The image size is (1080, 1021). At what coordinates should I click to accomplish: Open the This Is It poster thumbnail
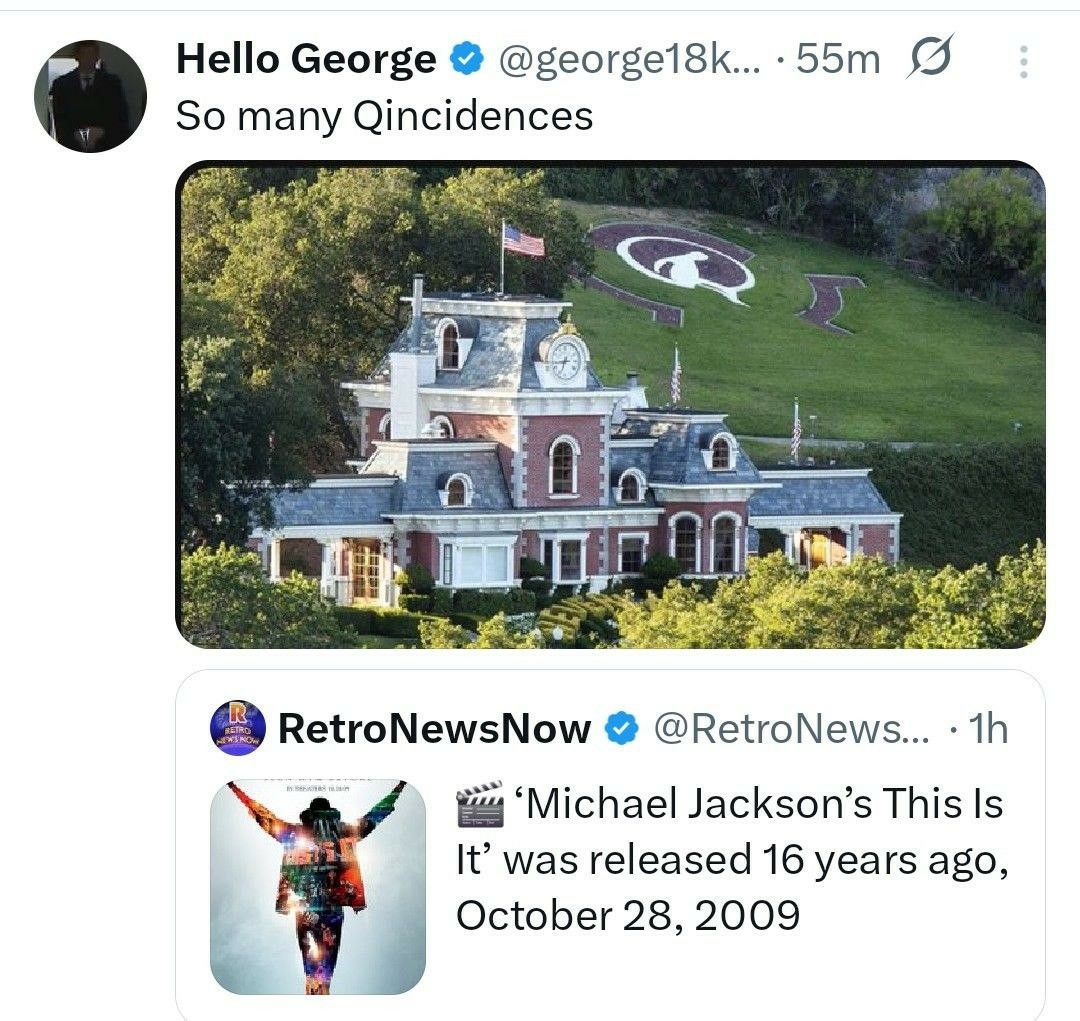pos(318,887)
